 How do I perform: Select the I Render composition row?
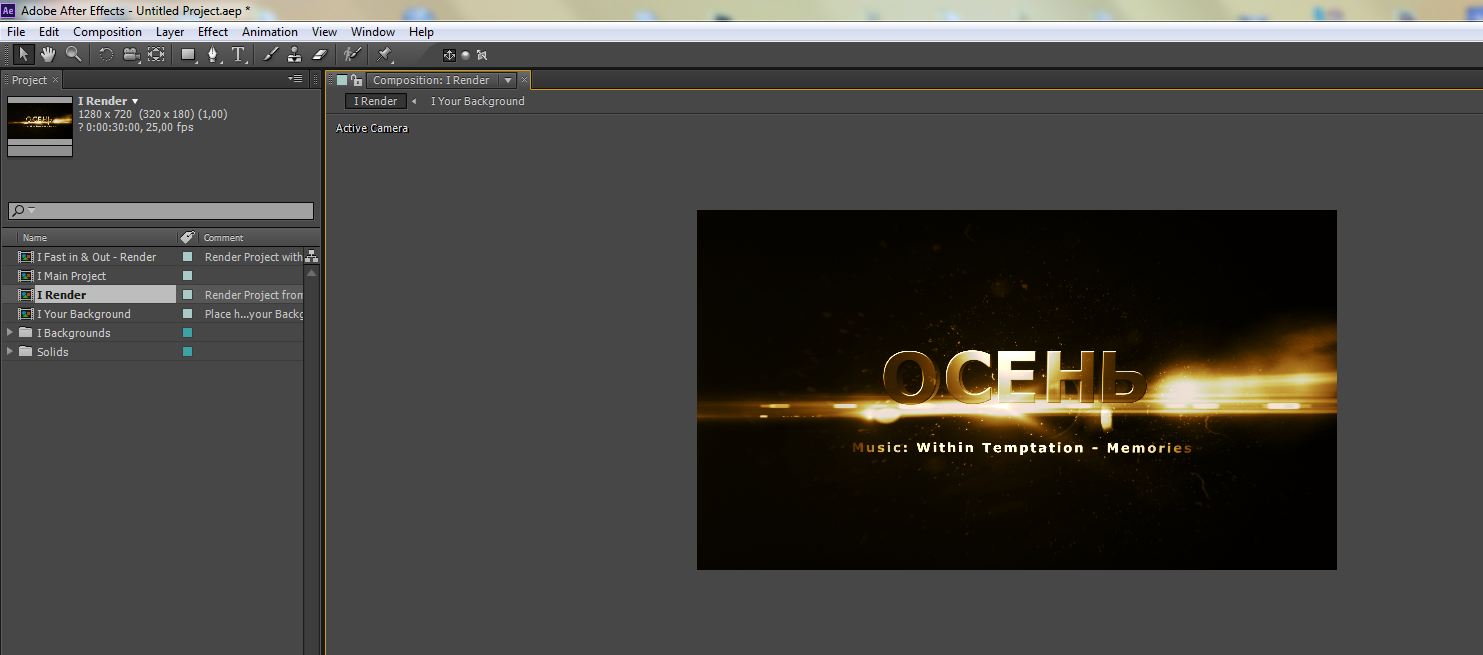point(152,295)
